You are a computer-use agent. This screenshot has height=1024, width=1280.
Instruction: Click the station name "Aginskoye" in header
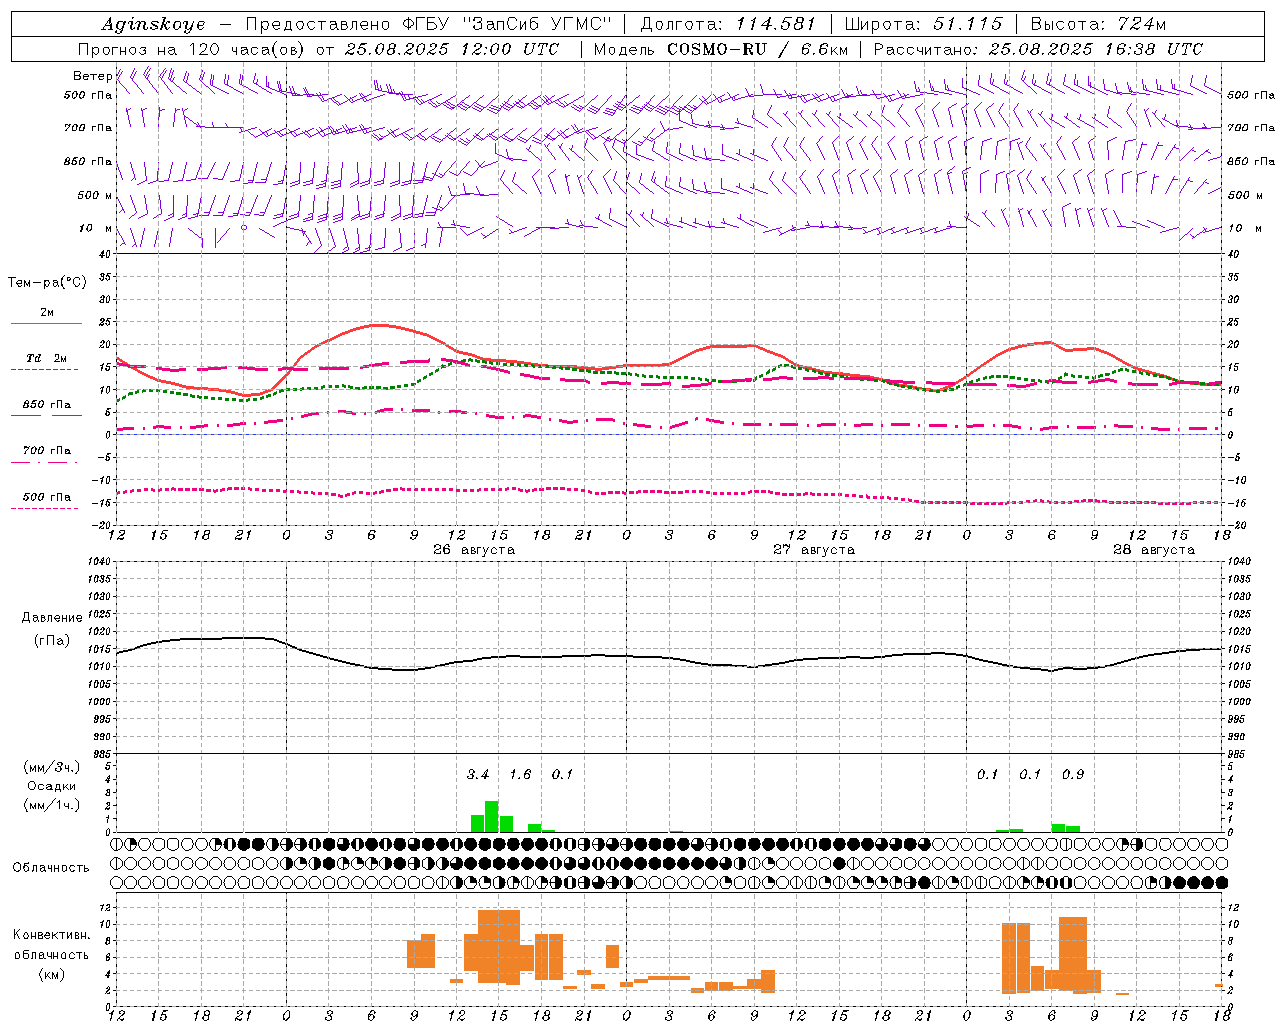point(153,24)
